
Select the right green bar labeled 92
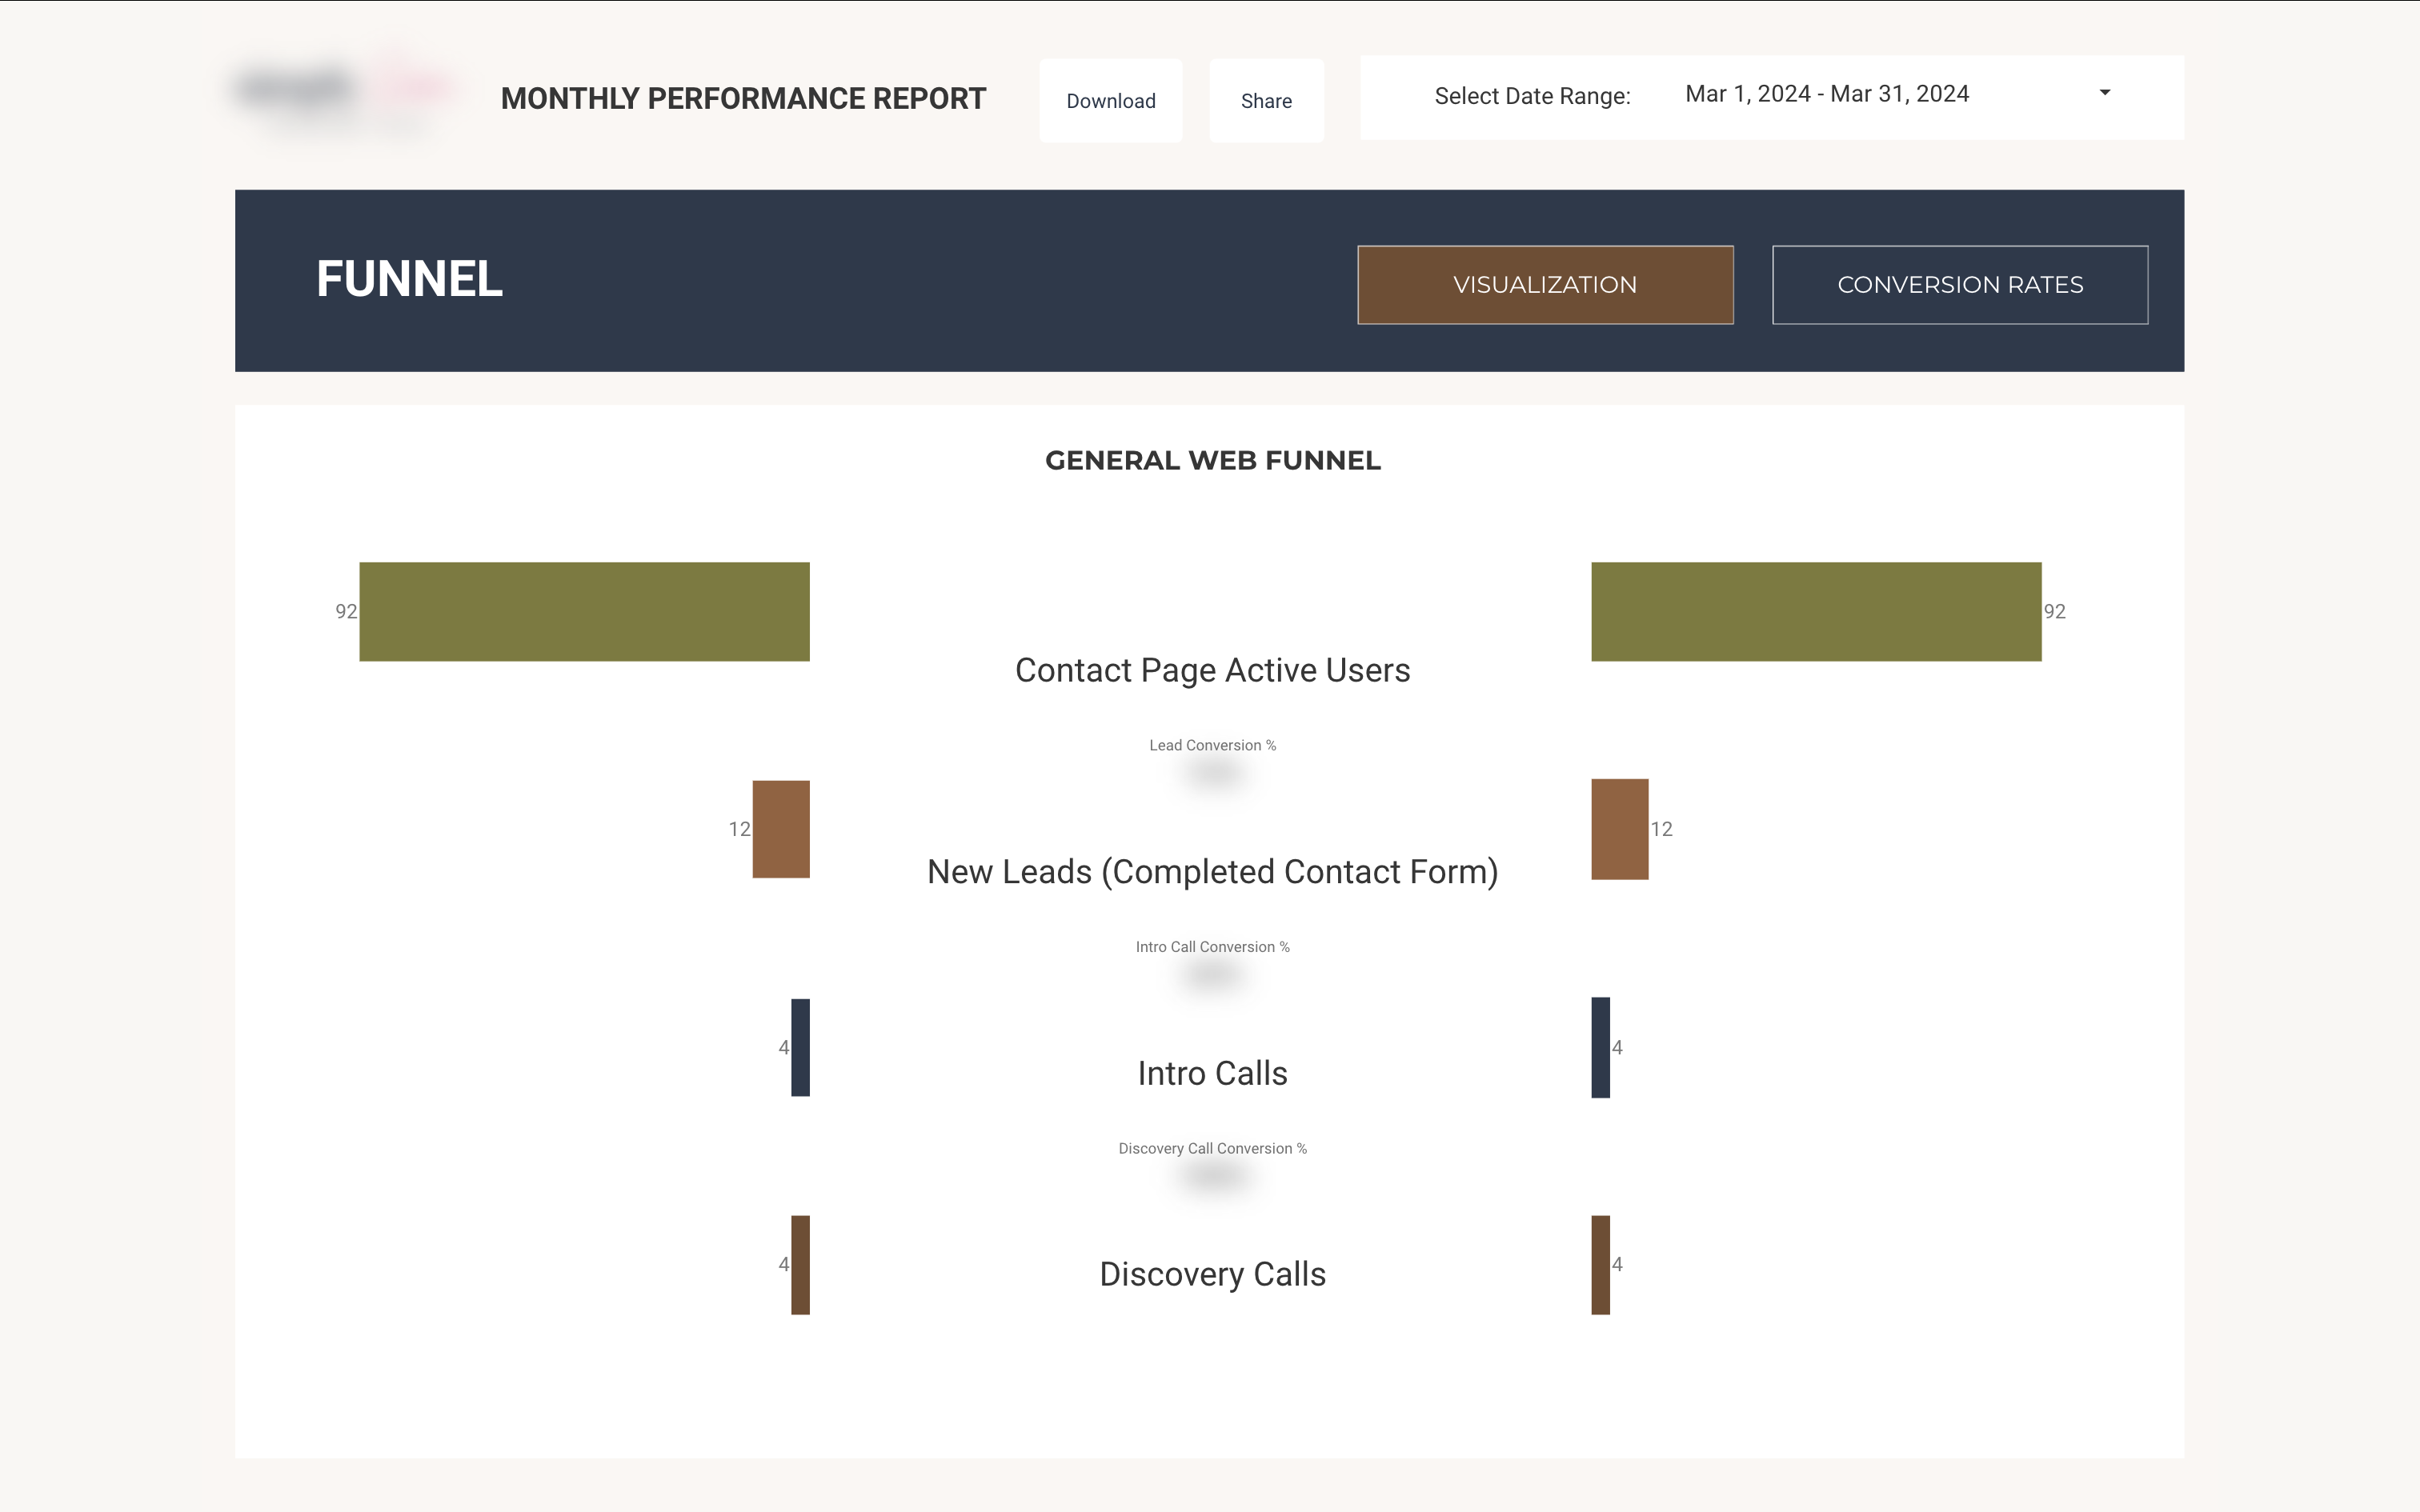1815,611
